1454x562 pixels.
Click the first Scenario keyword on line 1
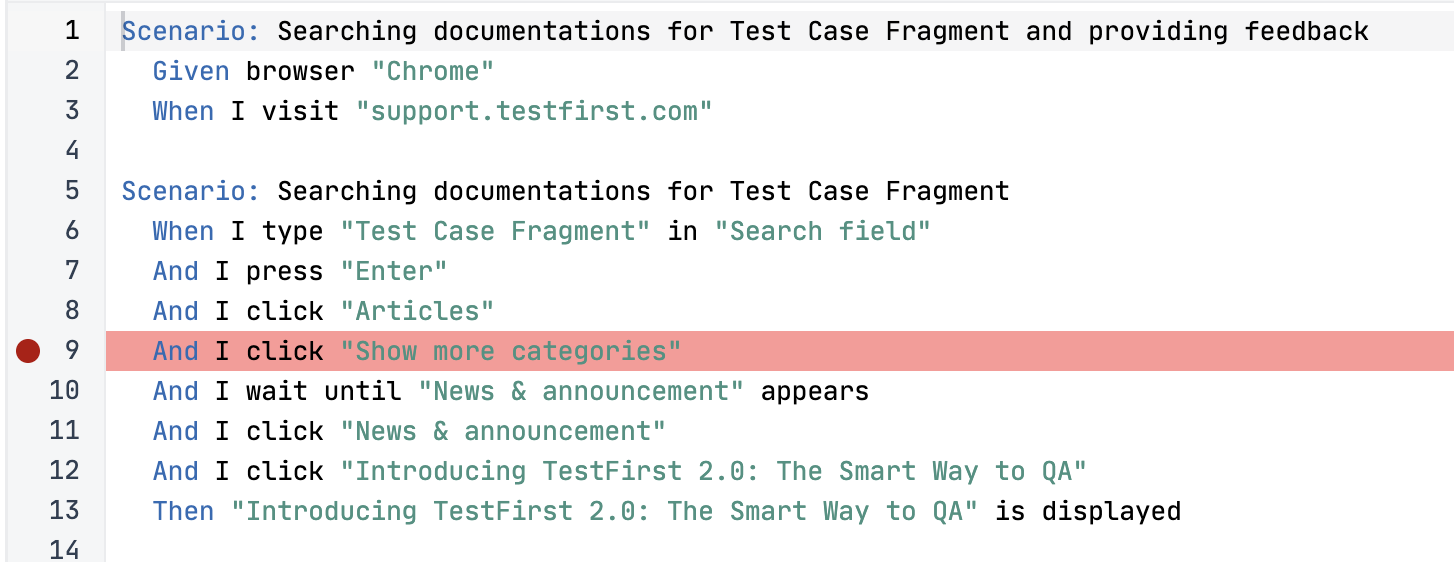pos(191,31)
